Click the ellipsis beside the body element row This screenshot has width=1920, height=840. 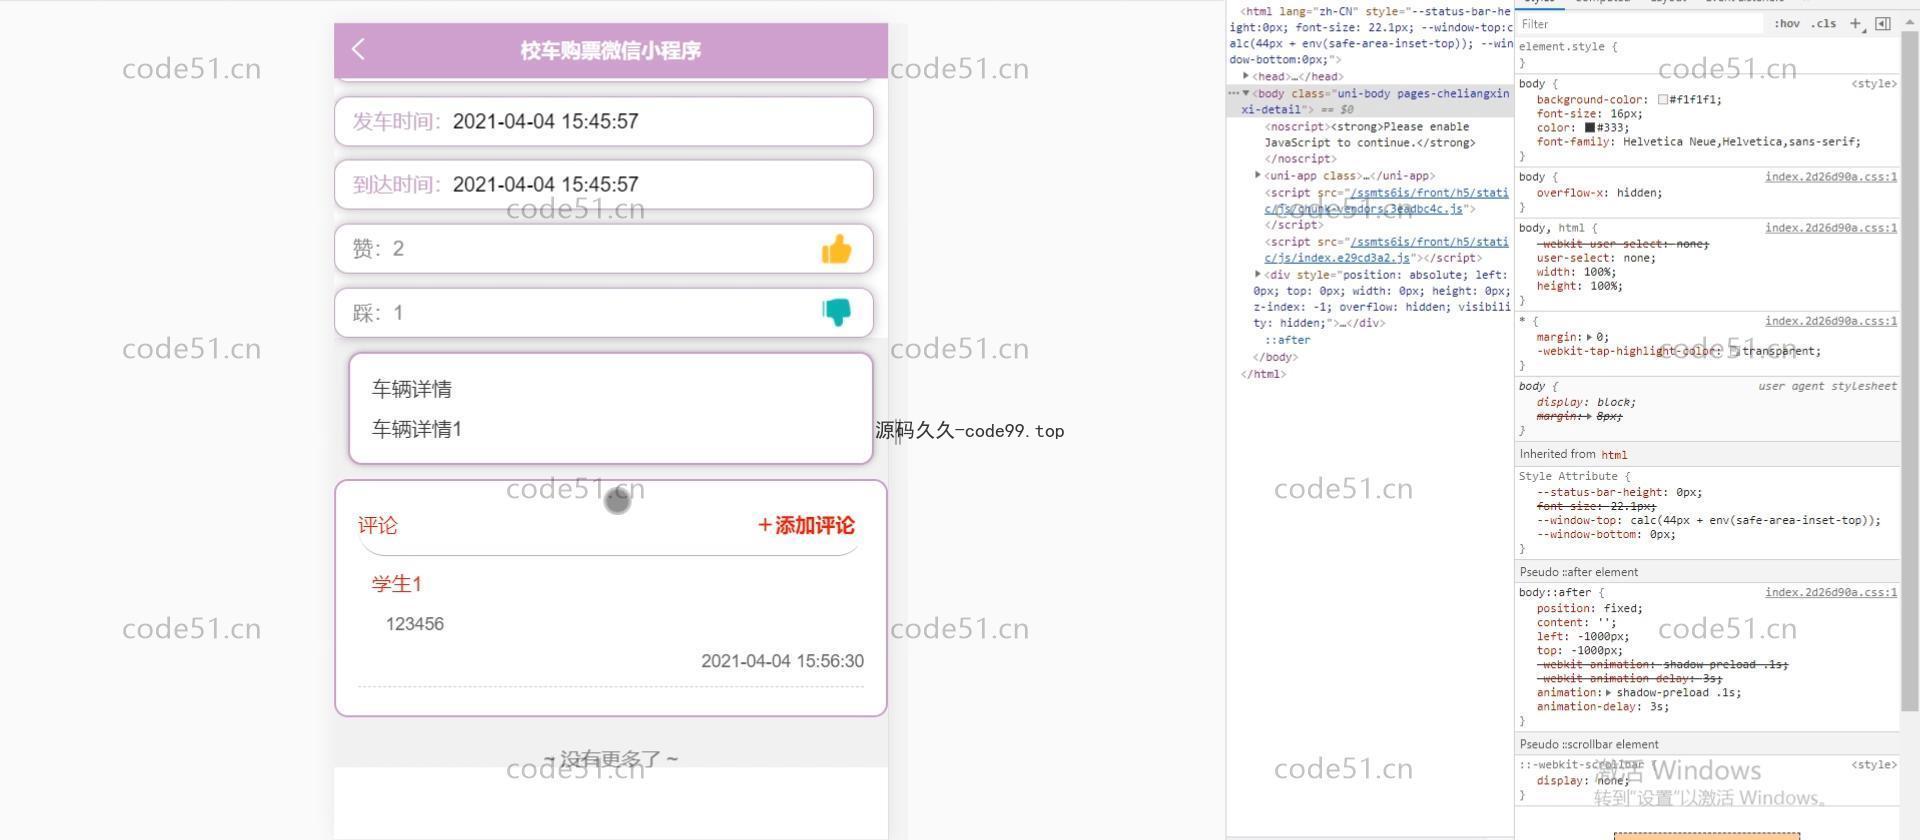point(1233,93)
